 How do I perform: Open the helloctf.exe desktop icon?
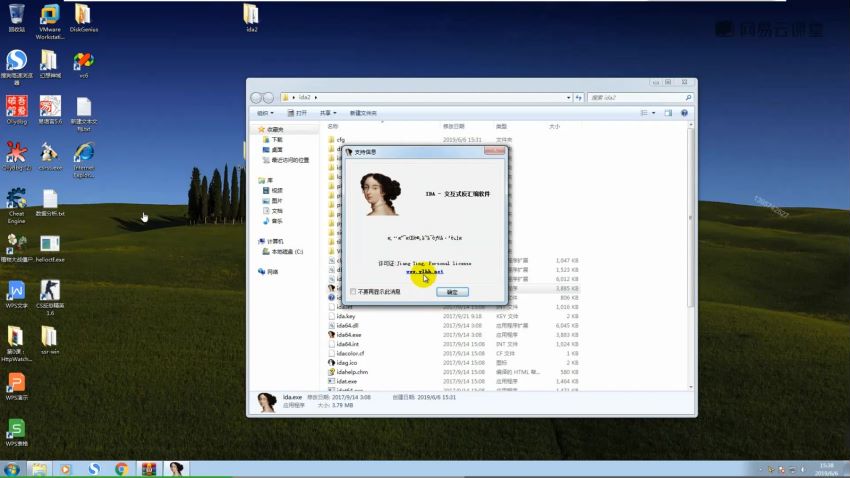[50, 249]
